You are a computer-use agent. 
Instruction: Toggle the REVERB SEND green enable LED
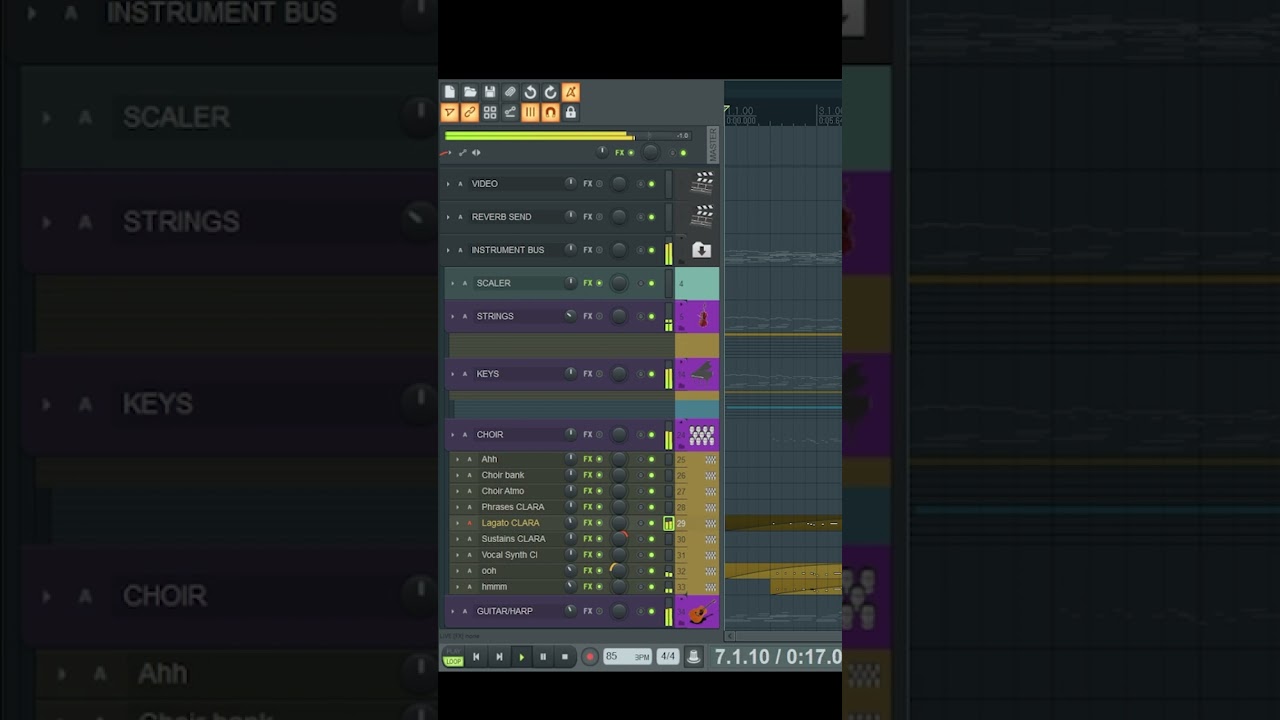tap(651, 217)
